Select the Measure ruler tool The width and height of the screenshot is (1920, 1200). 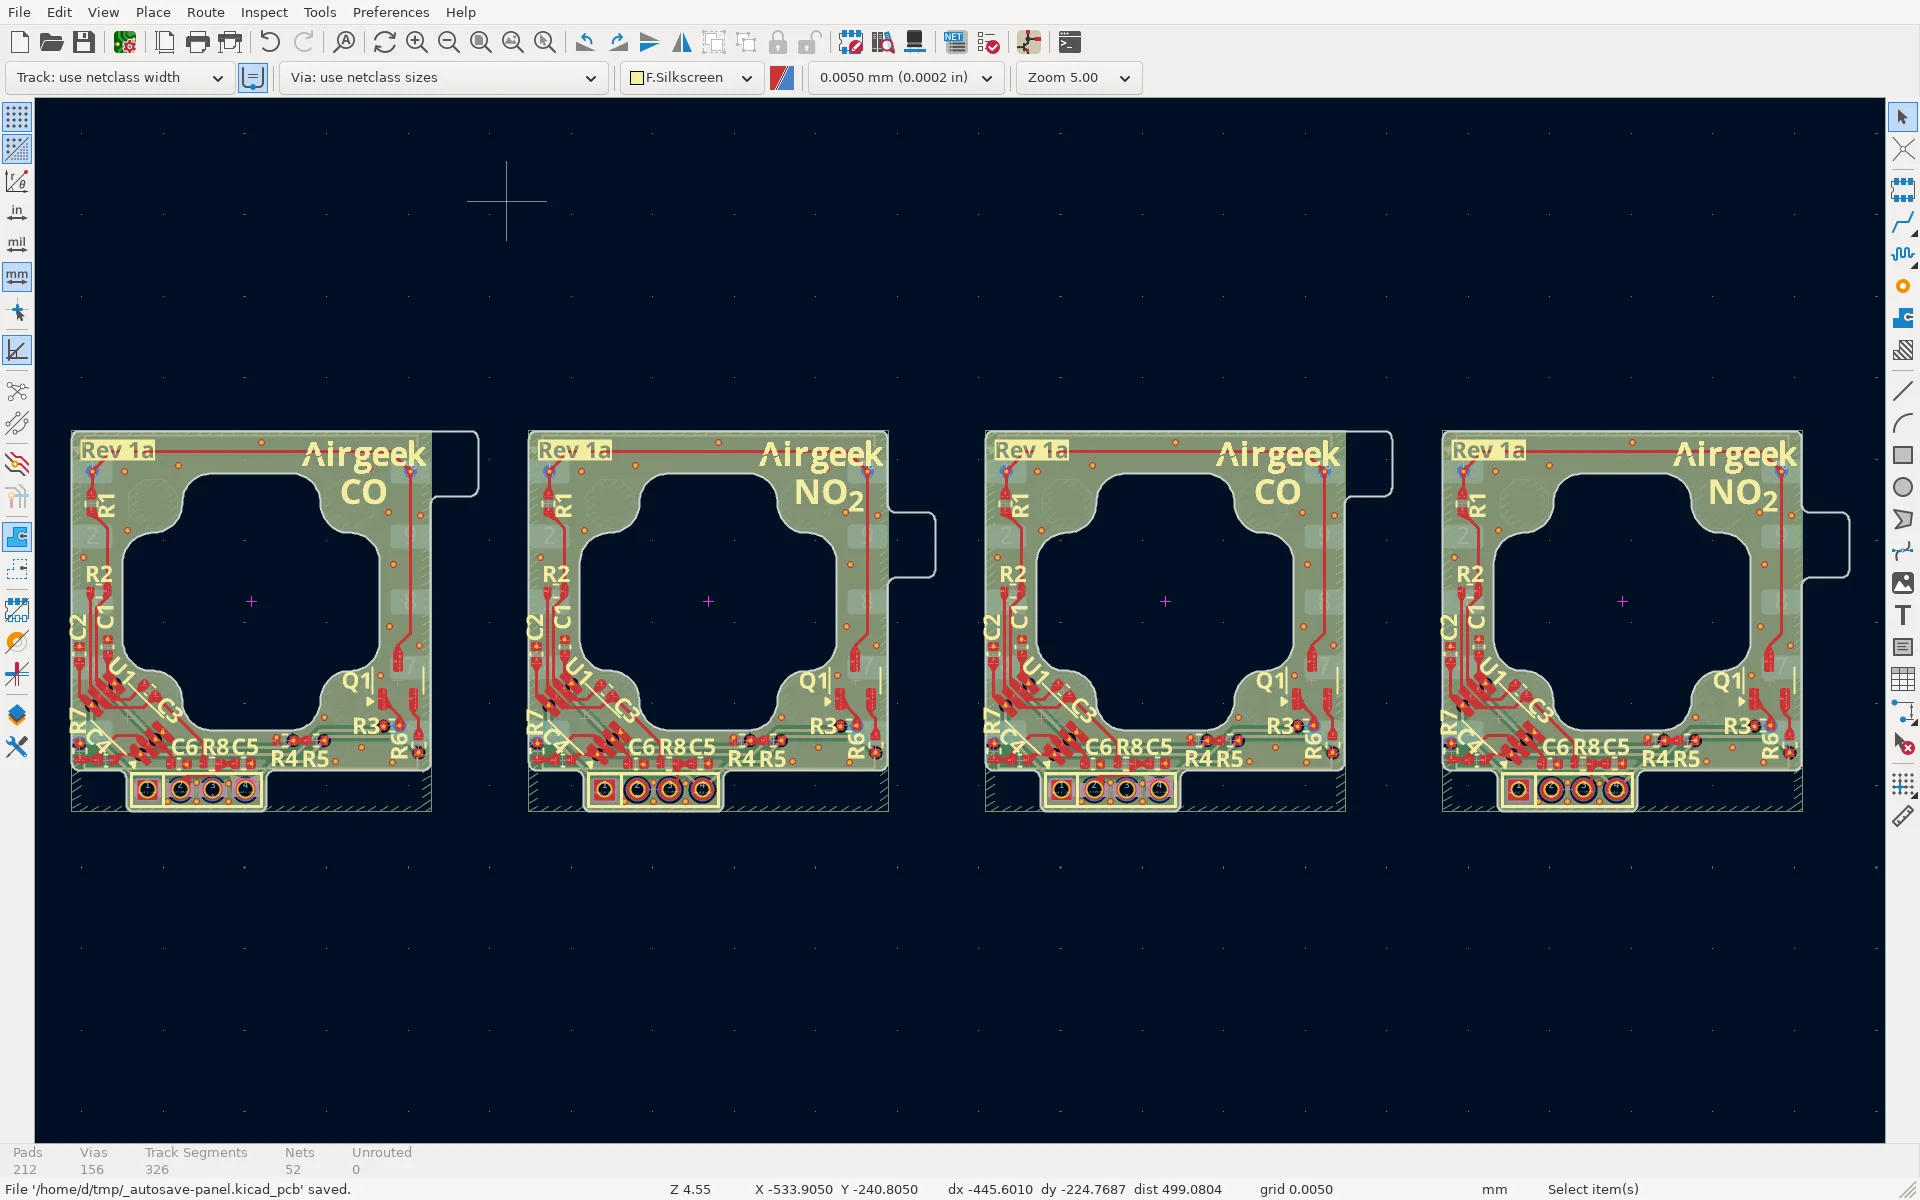1903,816
